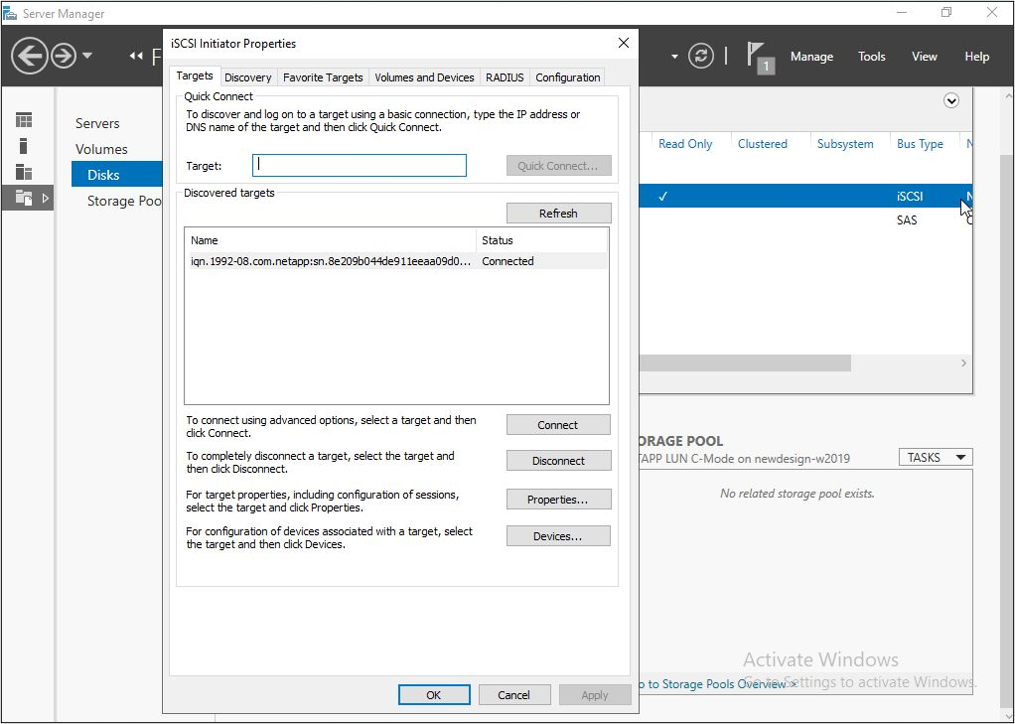This screenshot has height=724, width=1015.
Task: Click the Disconnect button
Action: (558, 461)
